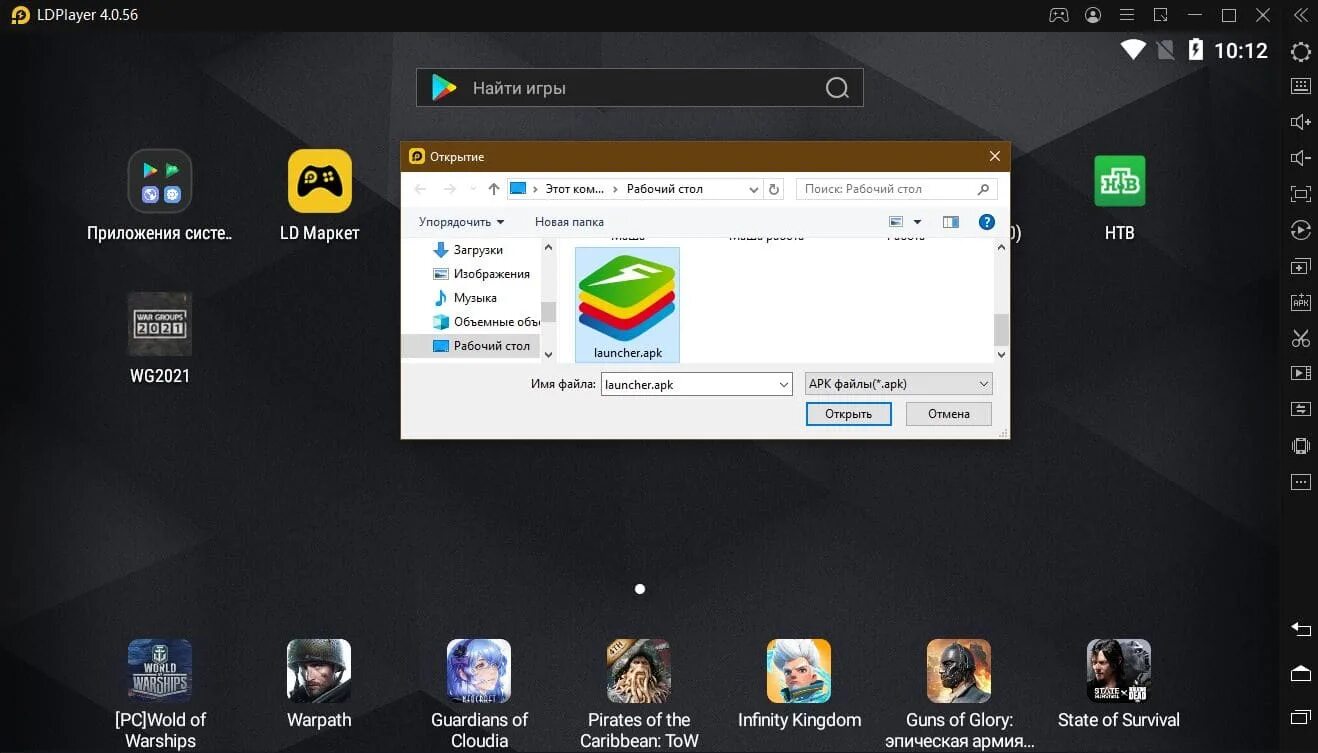
Task: Click the volume down sidebar icon
Action: (1300, 158)
